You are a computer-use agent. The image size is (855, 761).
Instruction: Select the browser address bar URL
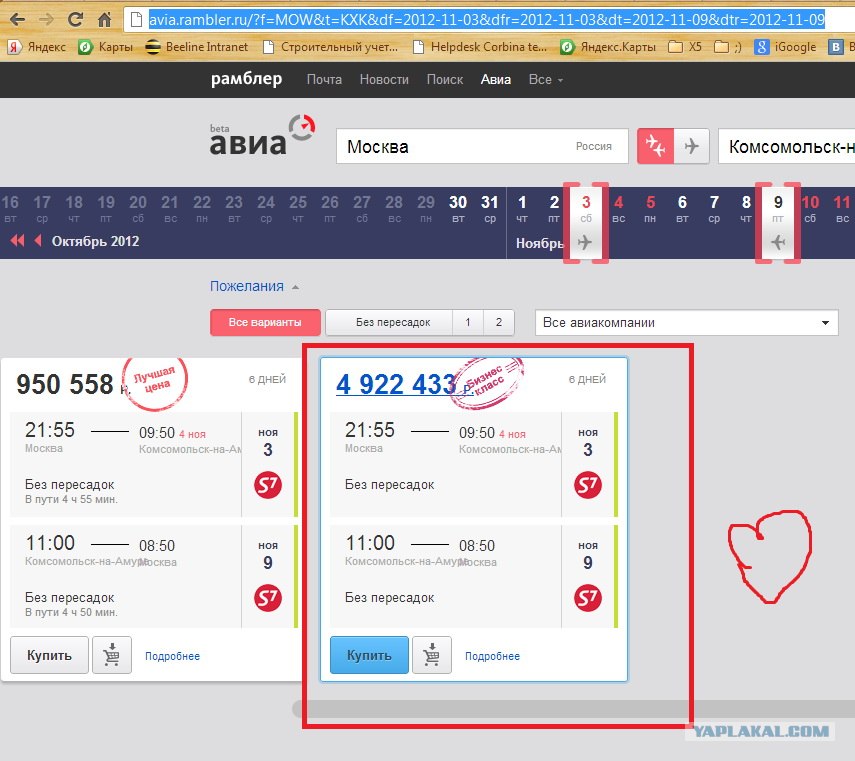click(486, 20)
